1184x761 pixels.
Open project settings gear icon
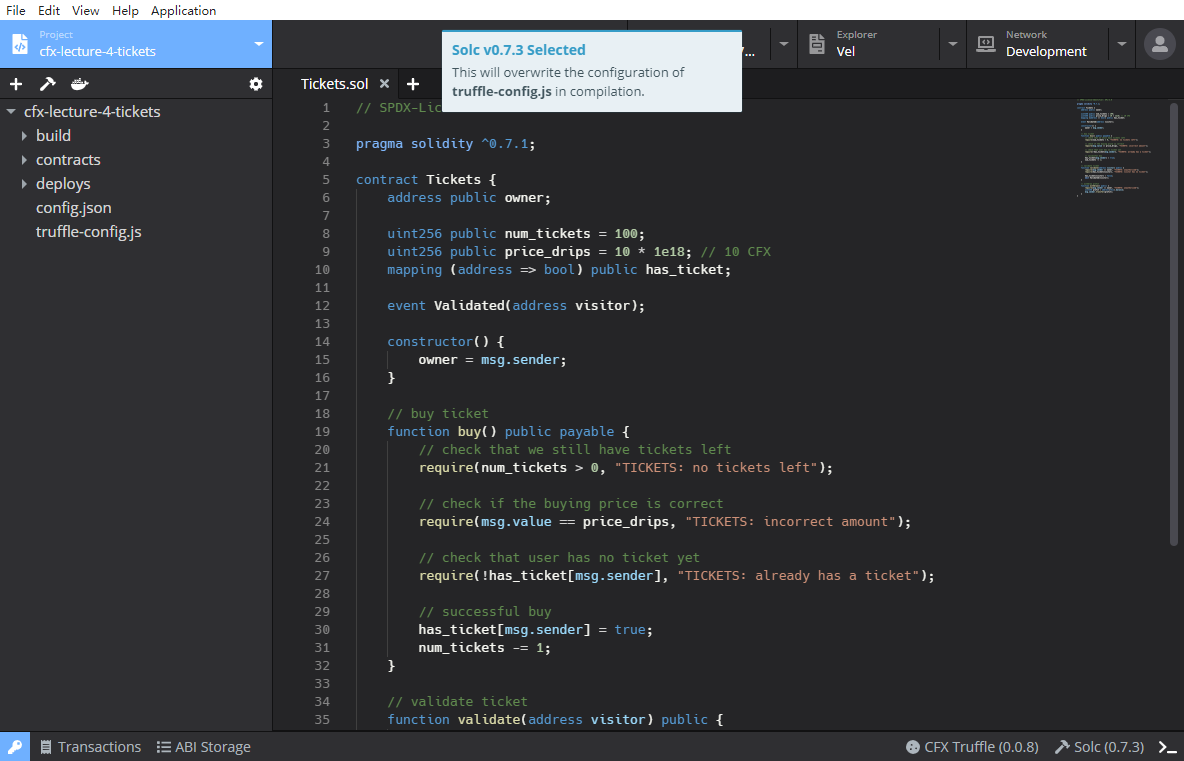(256, 84)
